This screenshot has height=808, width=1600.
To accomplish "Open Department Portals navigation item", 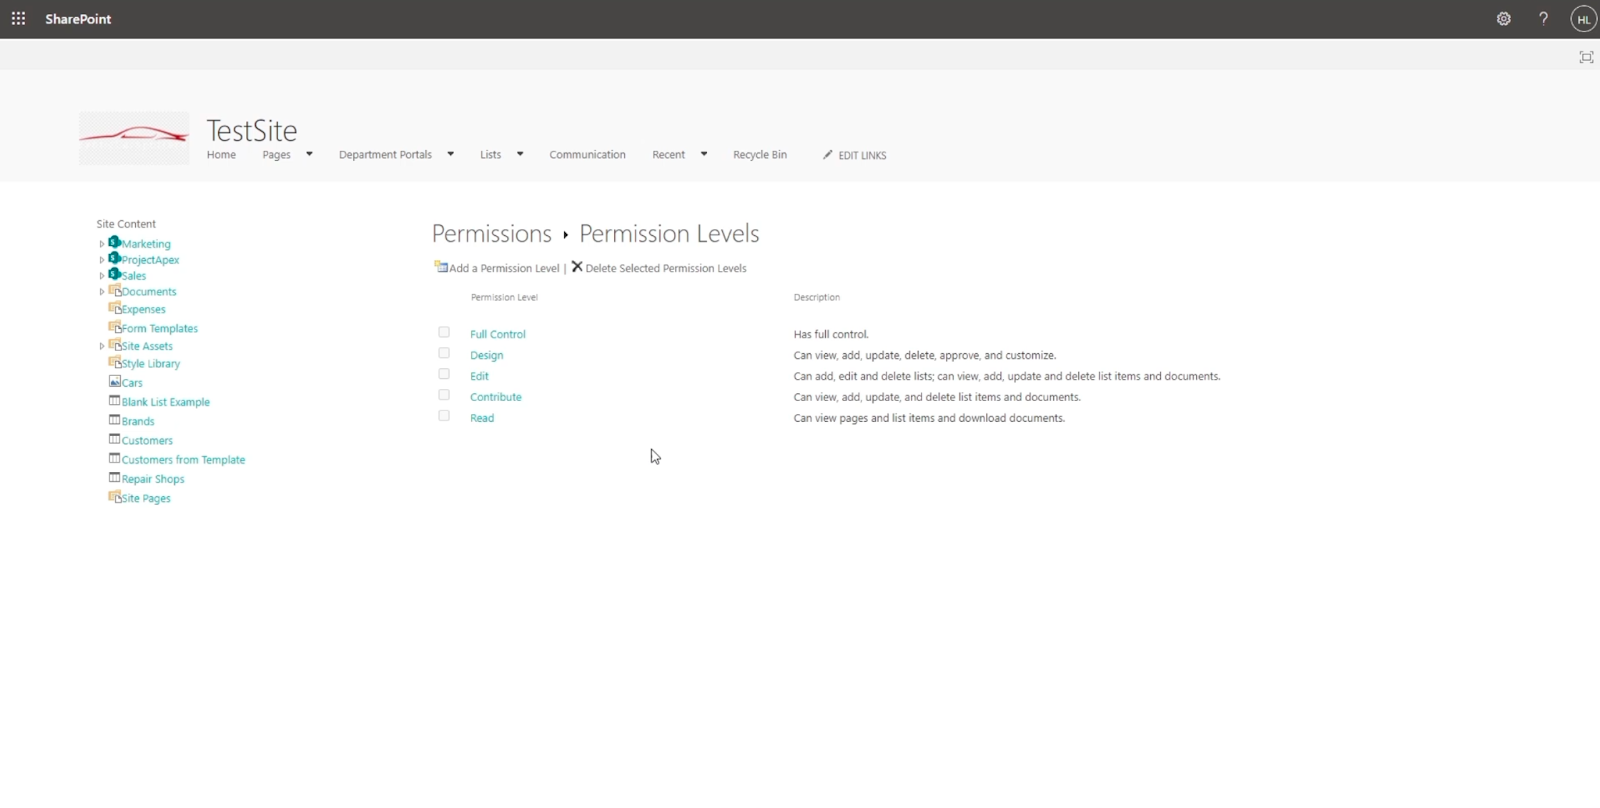I will [385, 155].
